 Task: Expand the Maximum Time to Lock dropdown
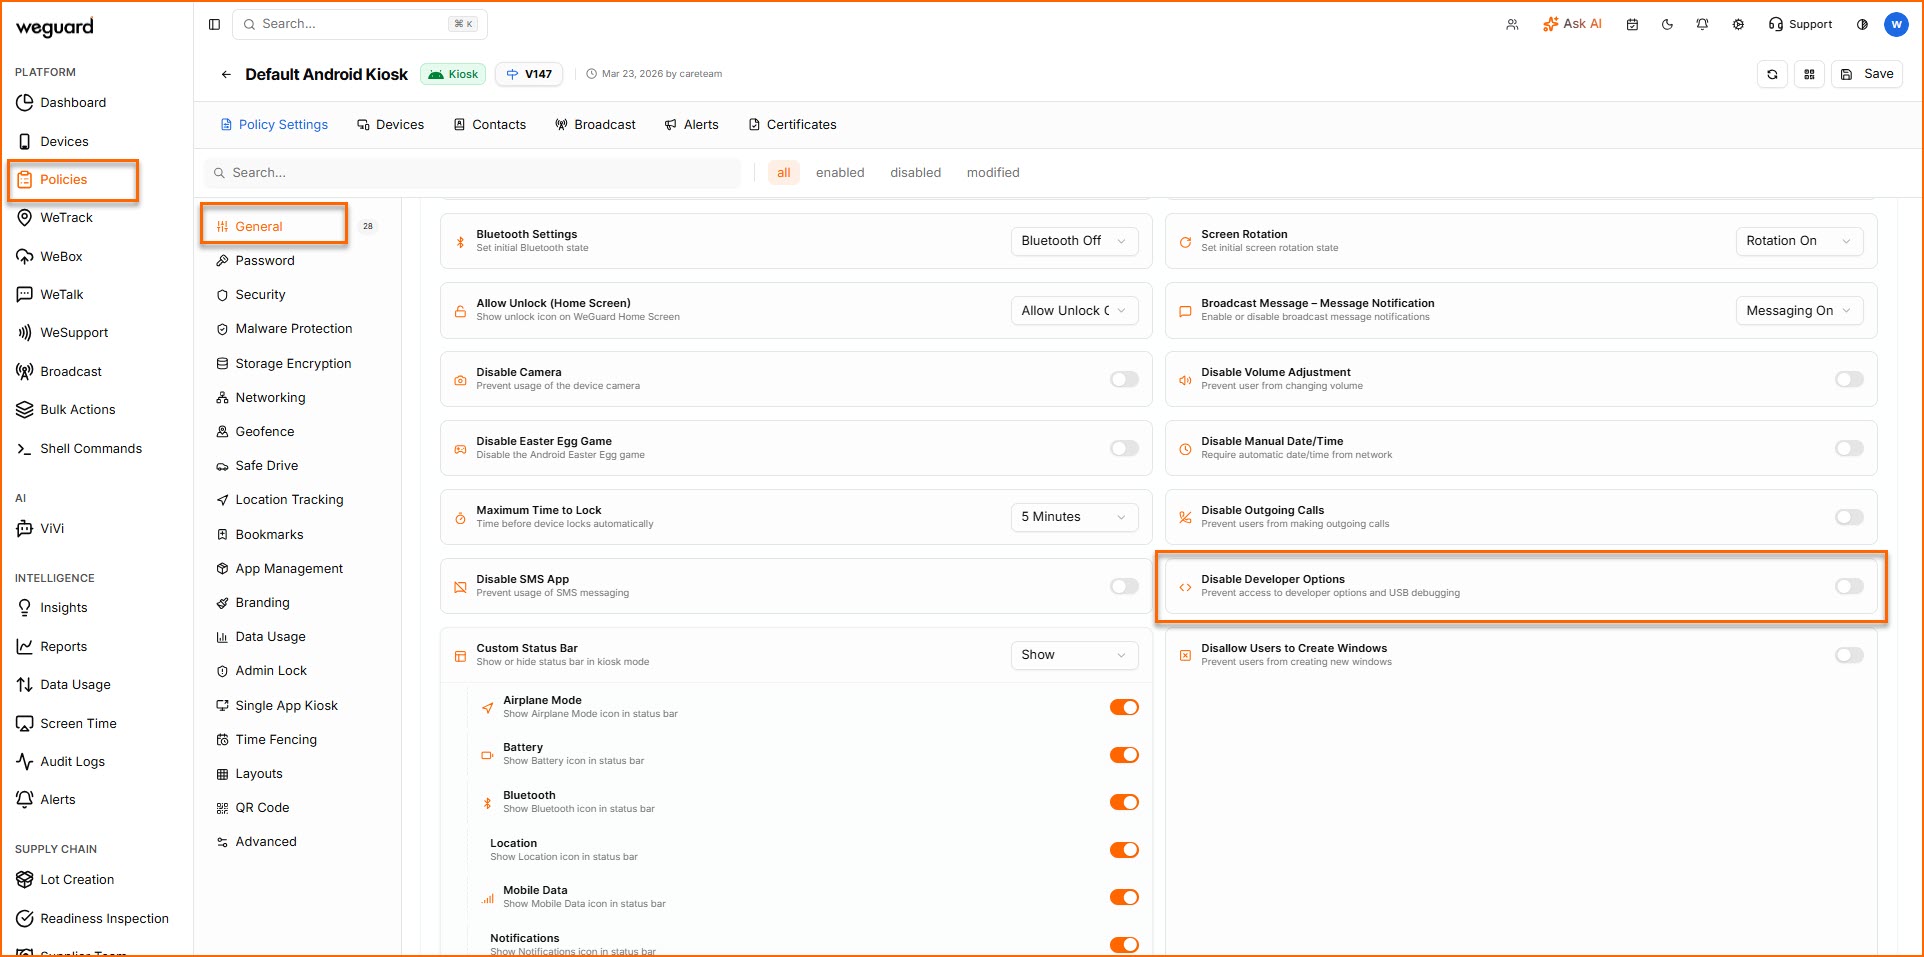point(1073,517)
